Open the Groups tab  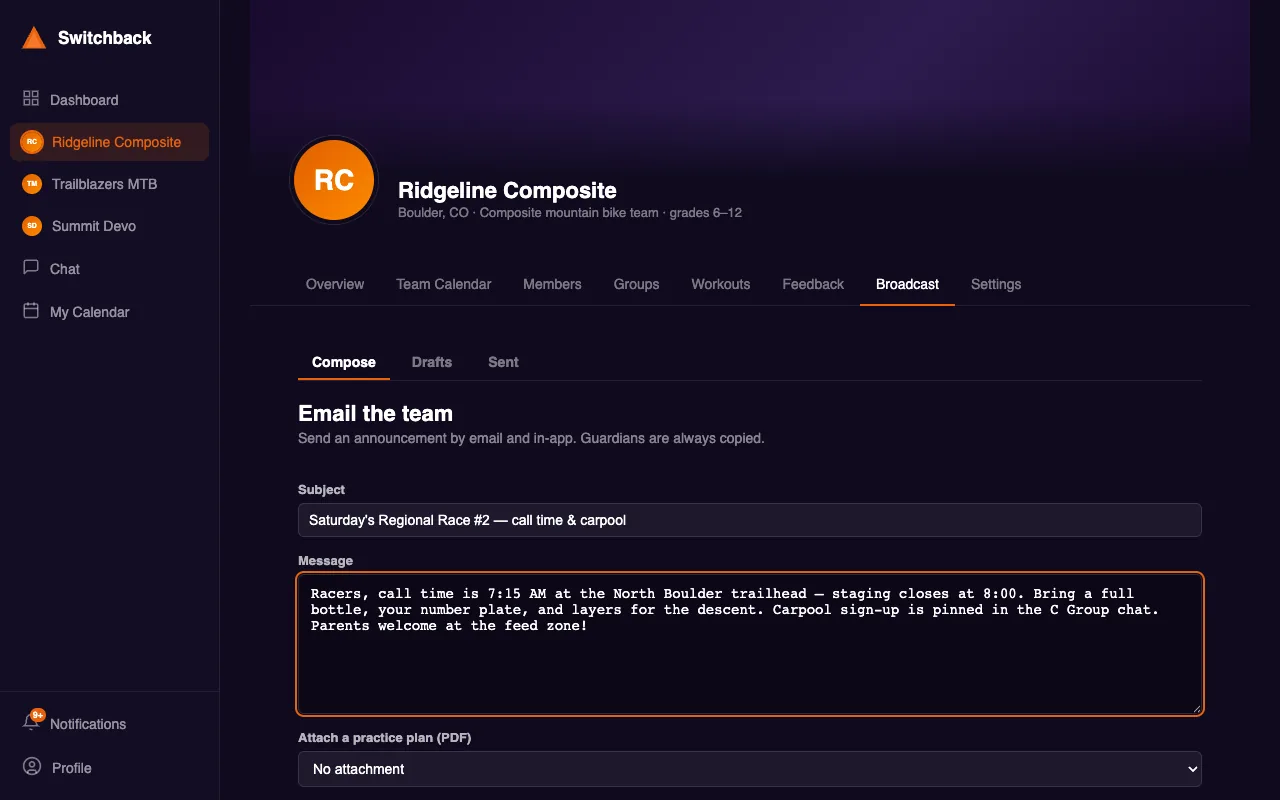[x=636, y=284]
